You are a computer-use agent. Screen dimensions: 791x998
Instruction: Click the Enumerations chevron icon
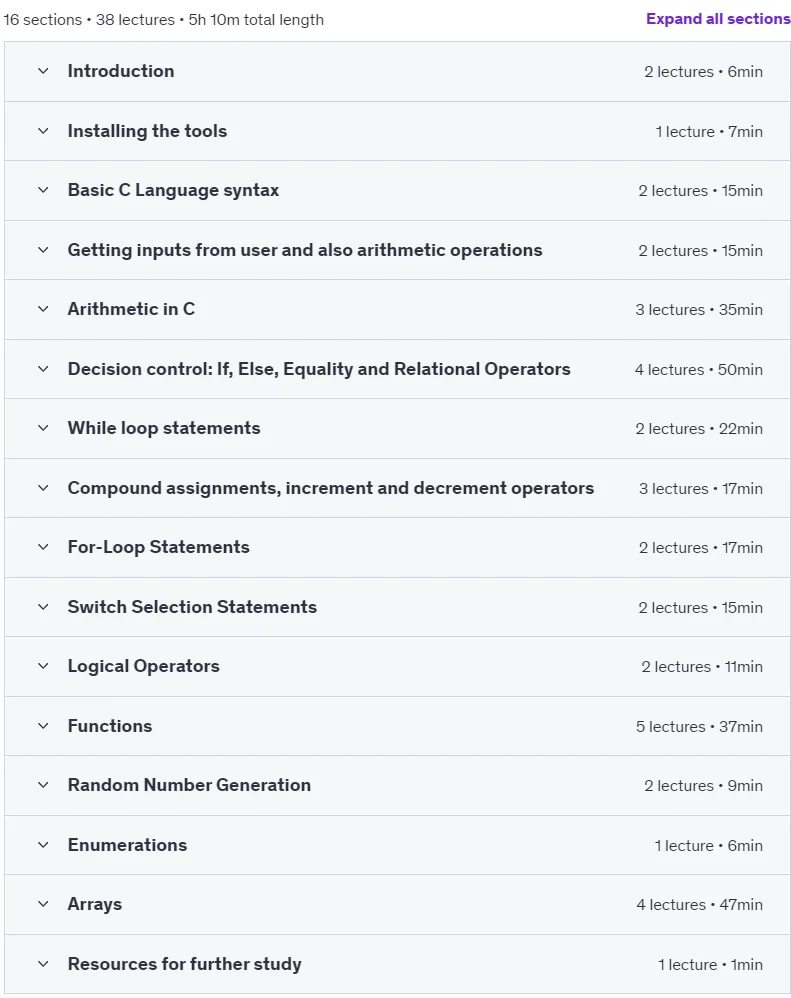(x=43, y=845)
